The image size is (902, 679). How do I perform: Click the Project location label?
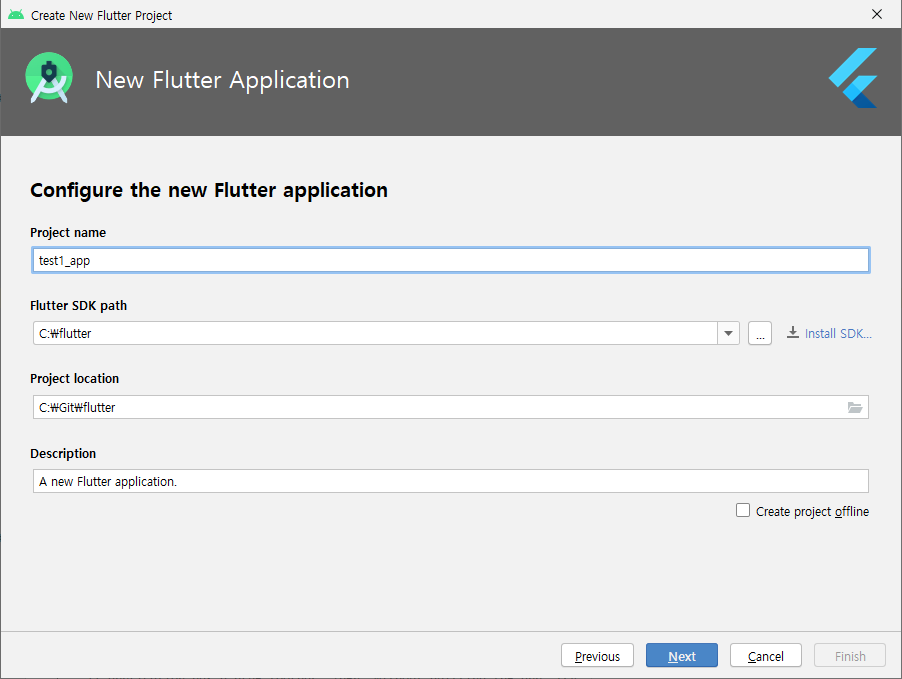pos(74,379)
